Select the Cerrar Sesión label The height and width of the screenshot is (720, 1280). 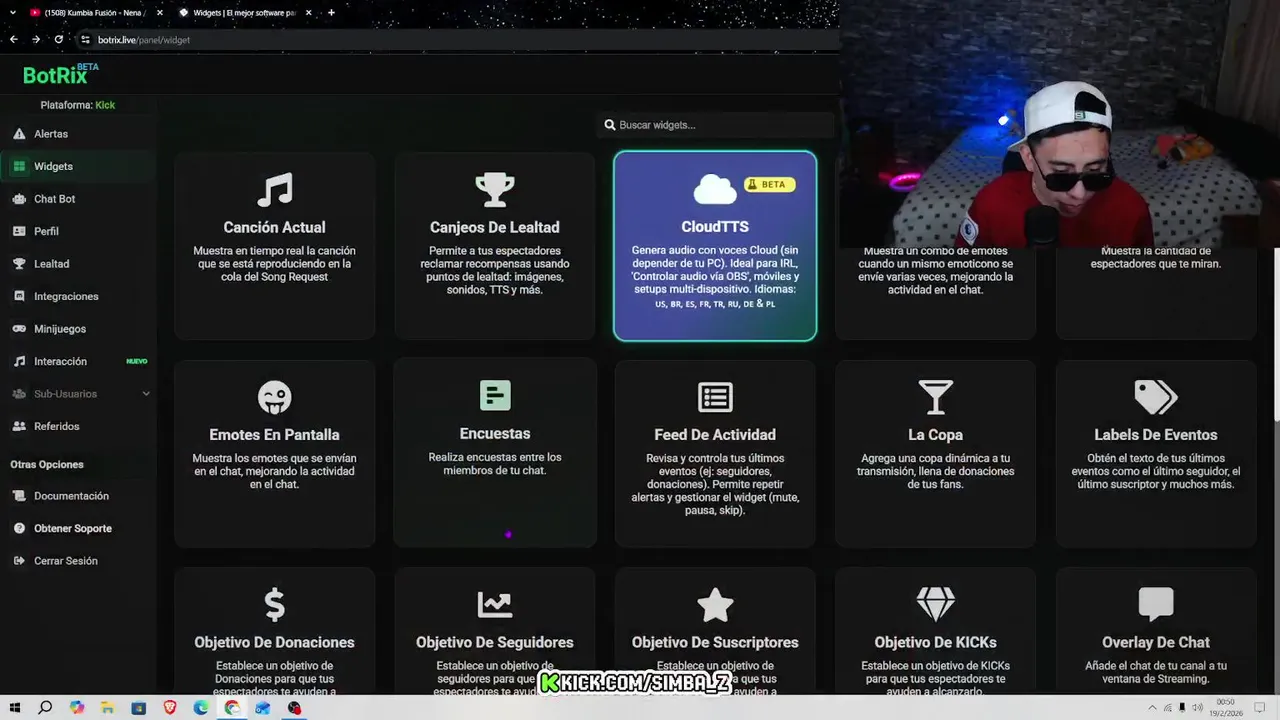click(x=66, y=561)
